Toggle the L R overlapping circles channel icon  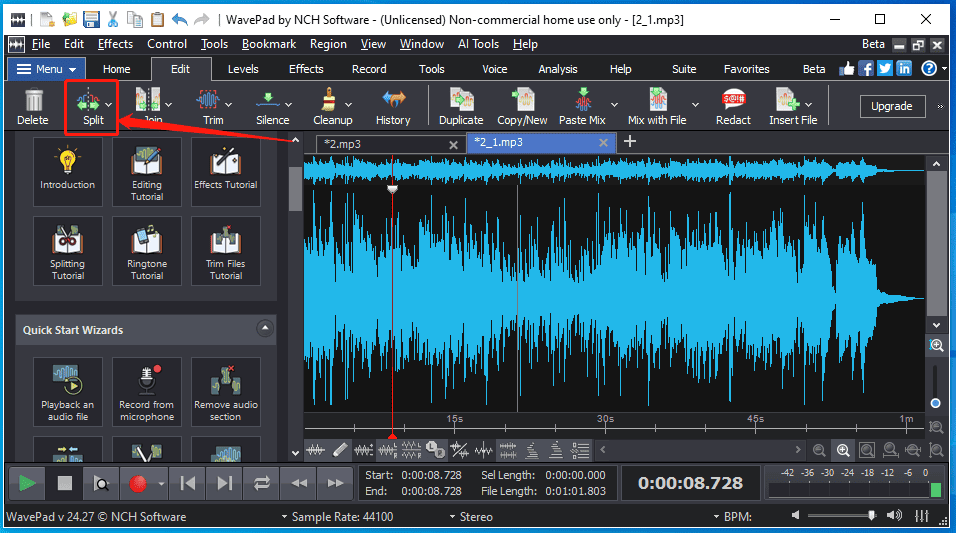[435, 450]
